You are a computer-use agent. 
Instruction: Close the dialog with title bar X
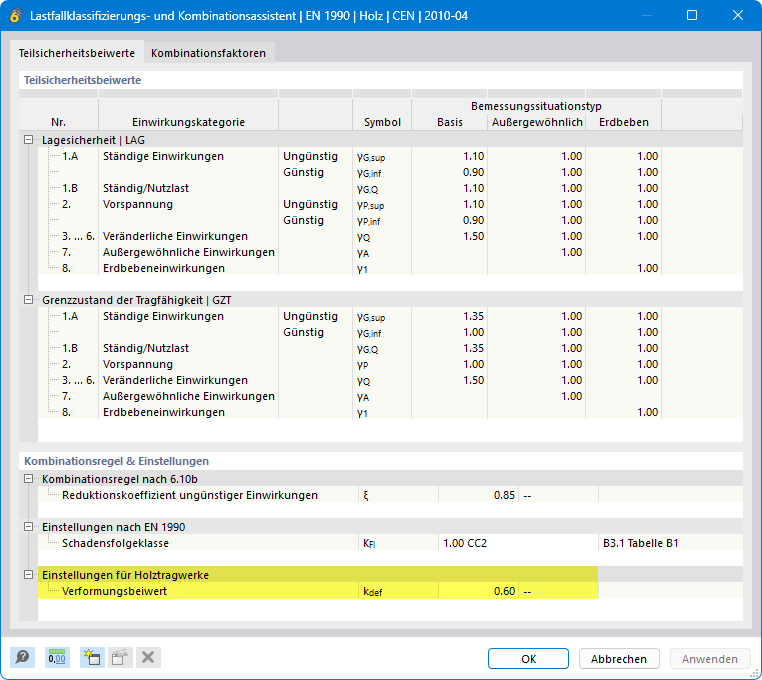738,16
